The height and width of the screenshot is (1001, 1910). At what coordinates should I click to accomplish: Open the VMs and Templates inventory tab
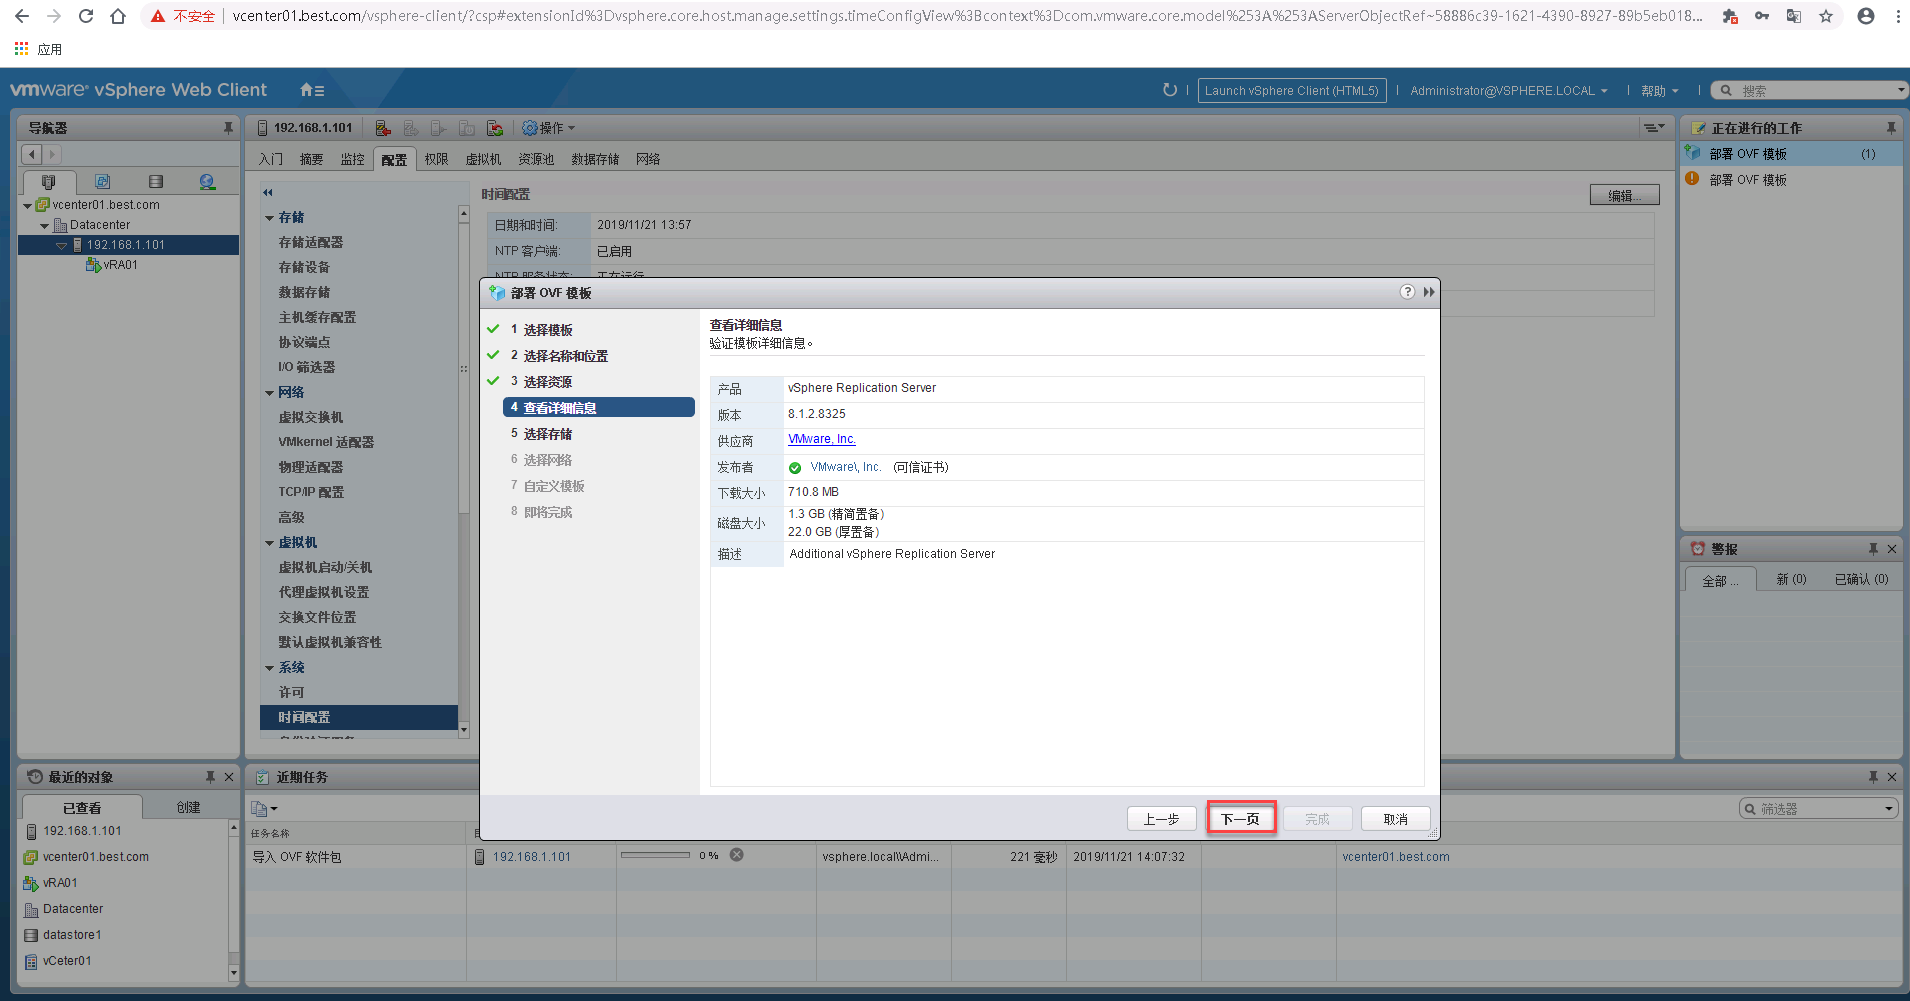[102, 182]
